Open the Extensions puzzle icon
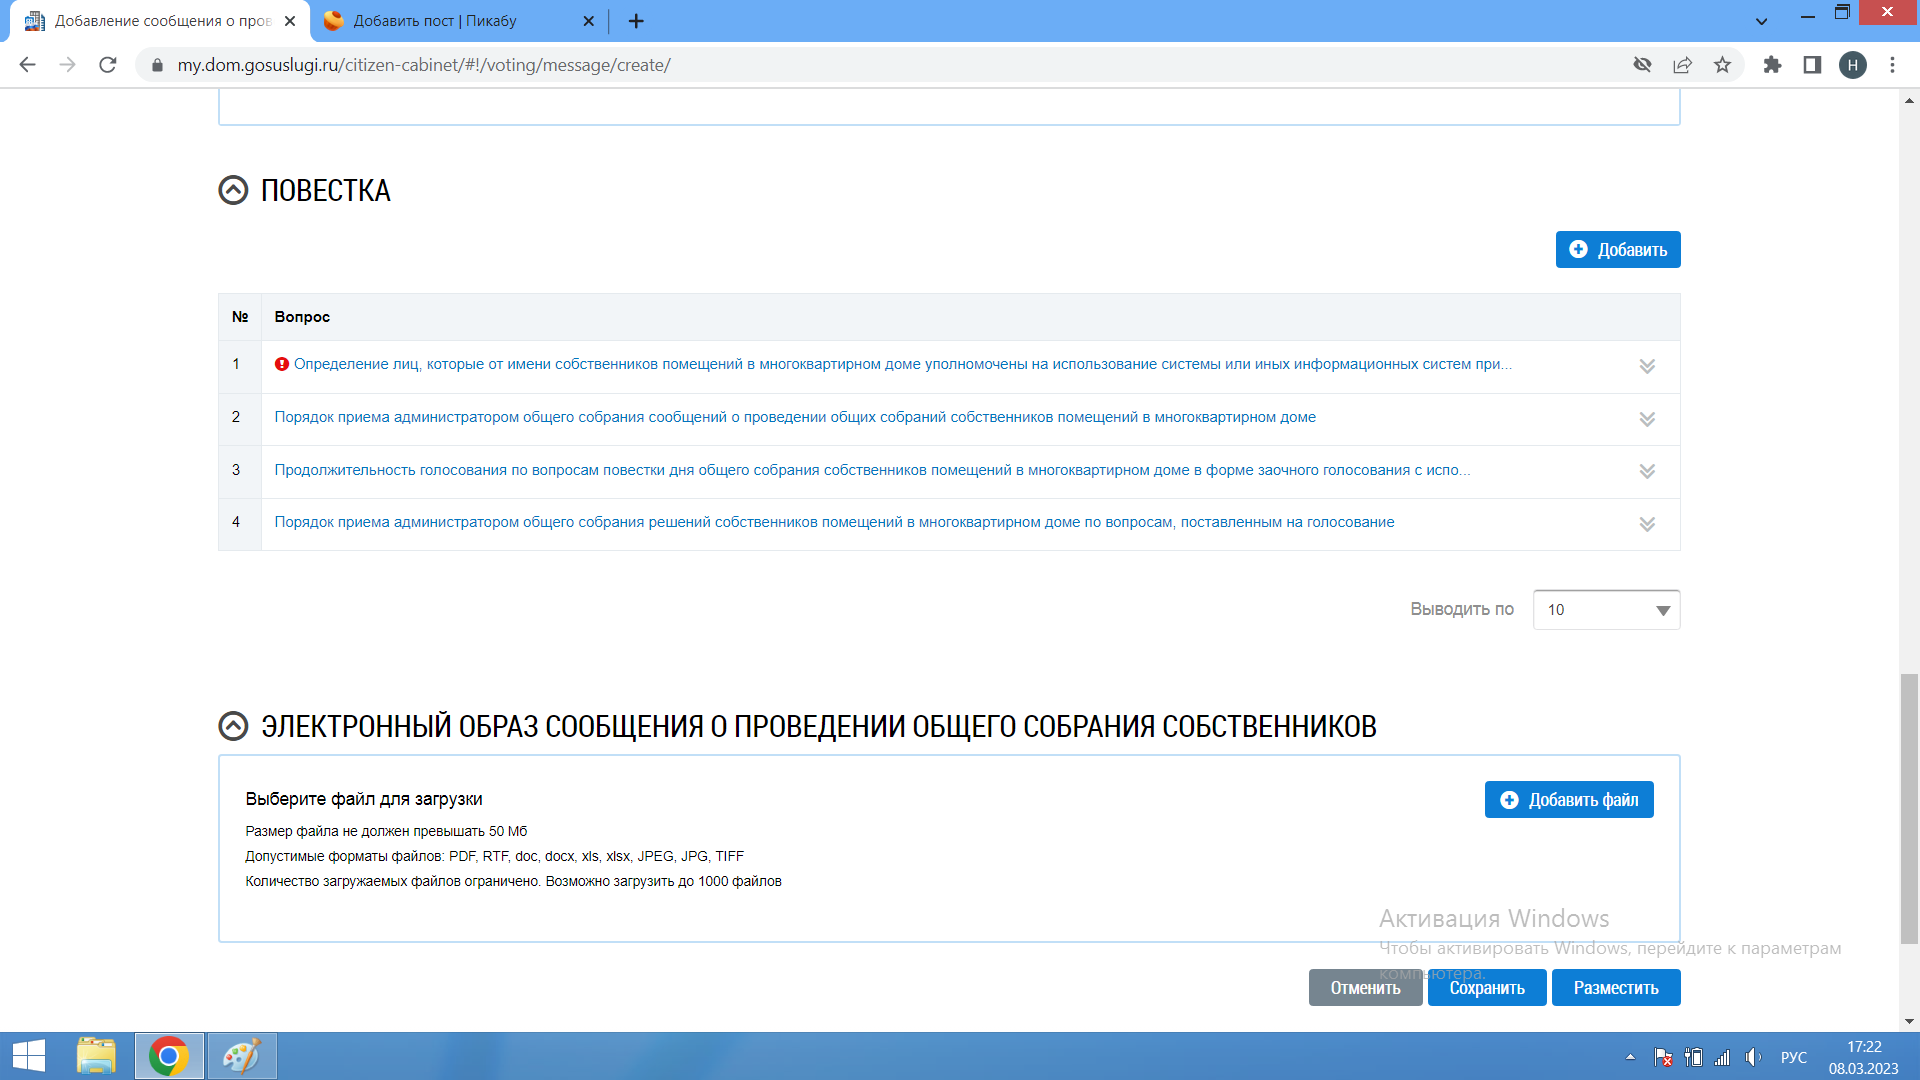This screenshot has width=1920, height=1080. pos(1772,65)
